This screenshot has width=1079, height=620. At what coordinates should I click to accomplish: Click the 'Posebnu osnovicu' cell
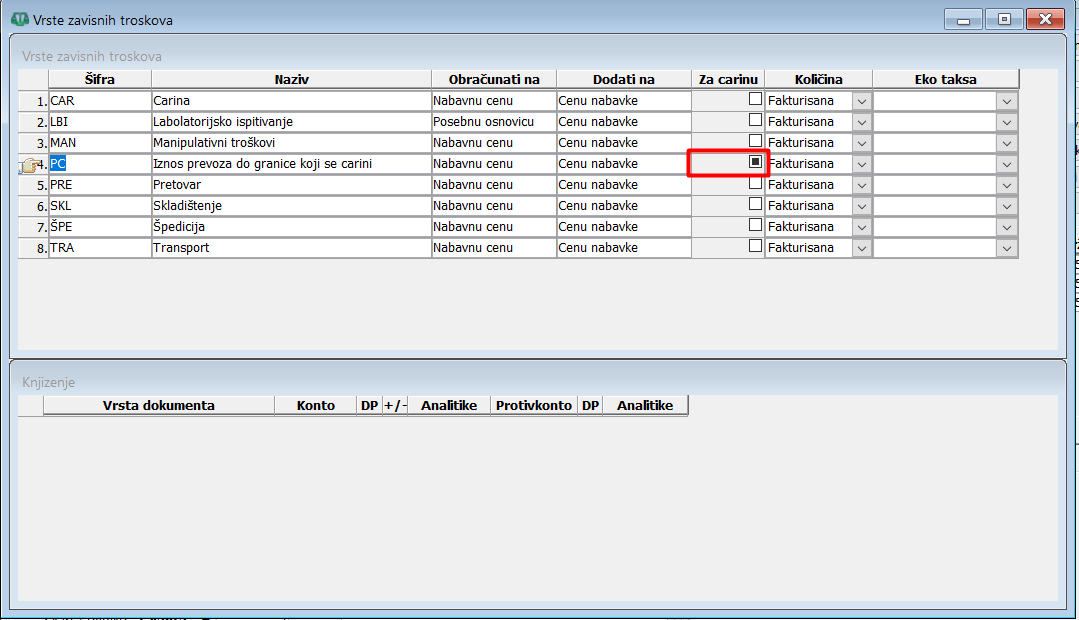(493, 122)
